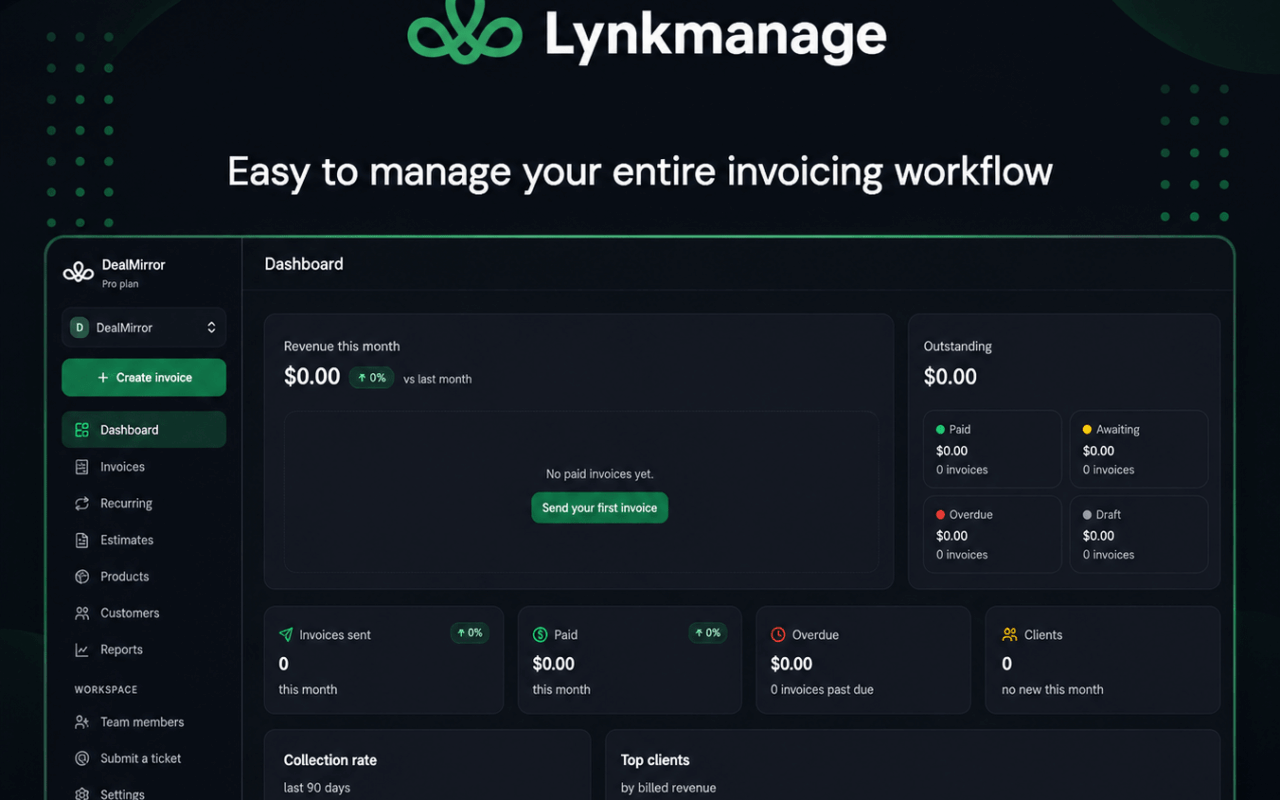The width and height of the screenshot is (1280, 800).
Task: Click the Invoices sidebar icon
Action: pos(82,467)
